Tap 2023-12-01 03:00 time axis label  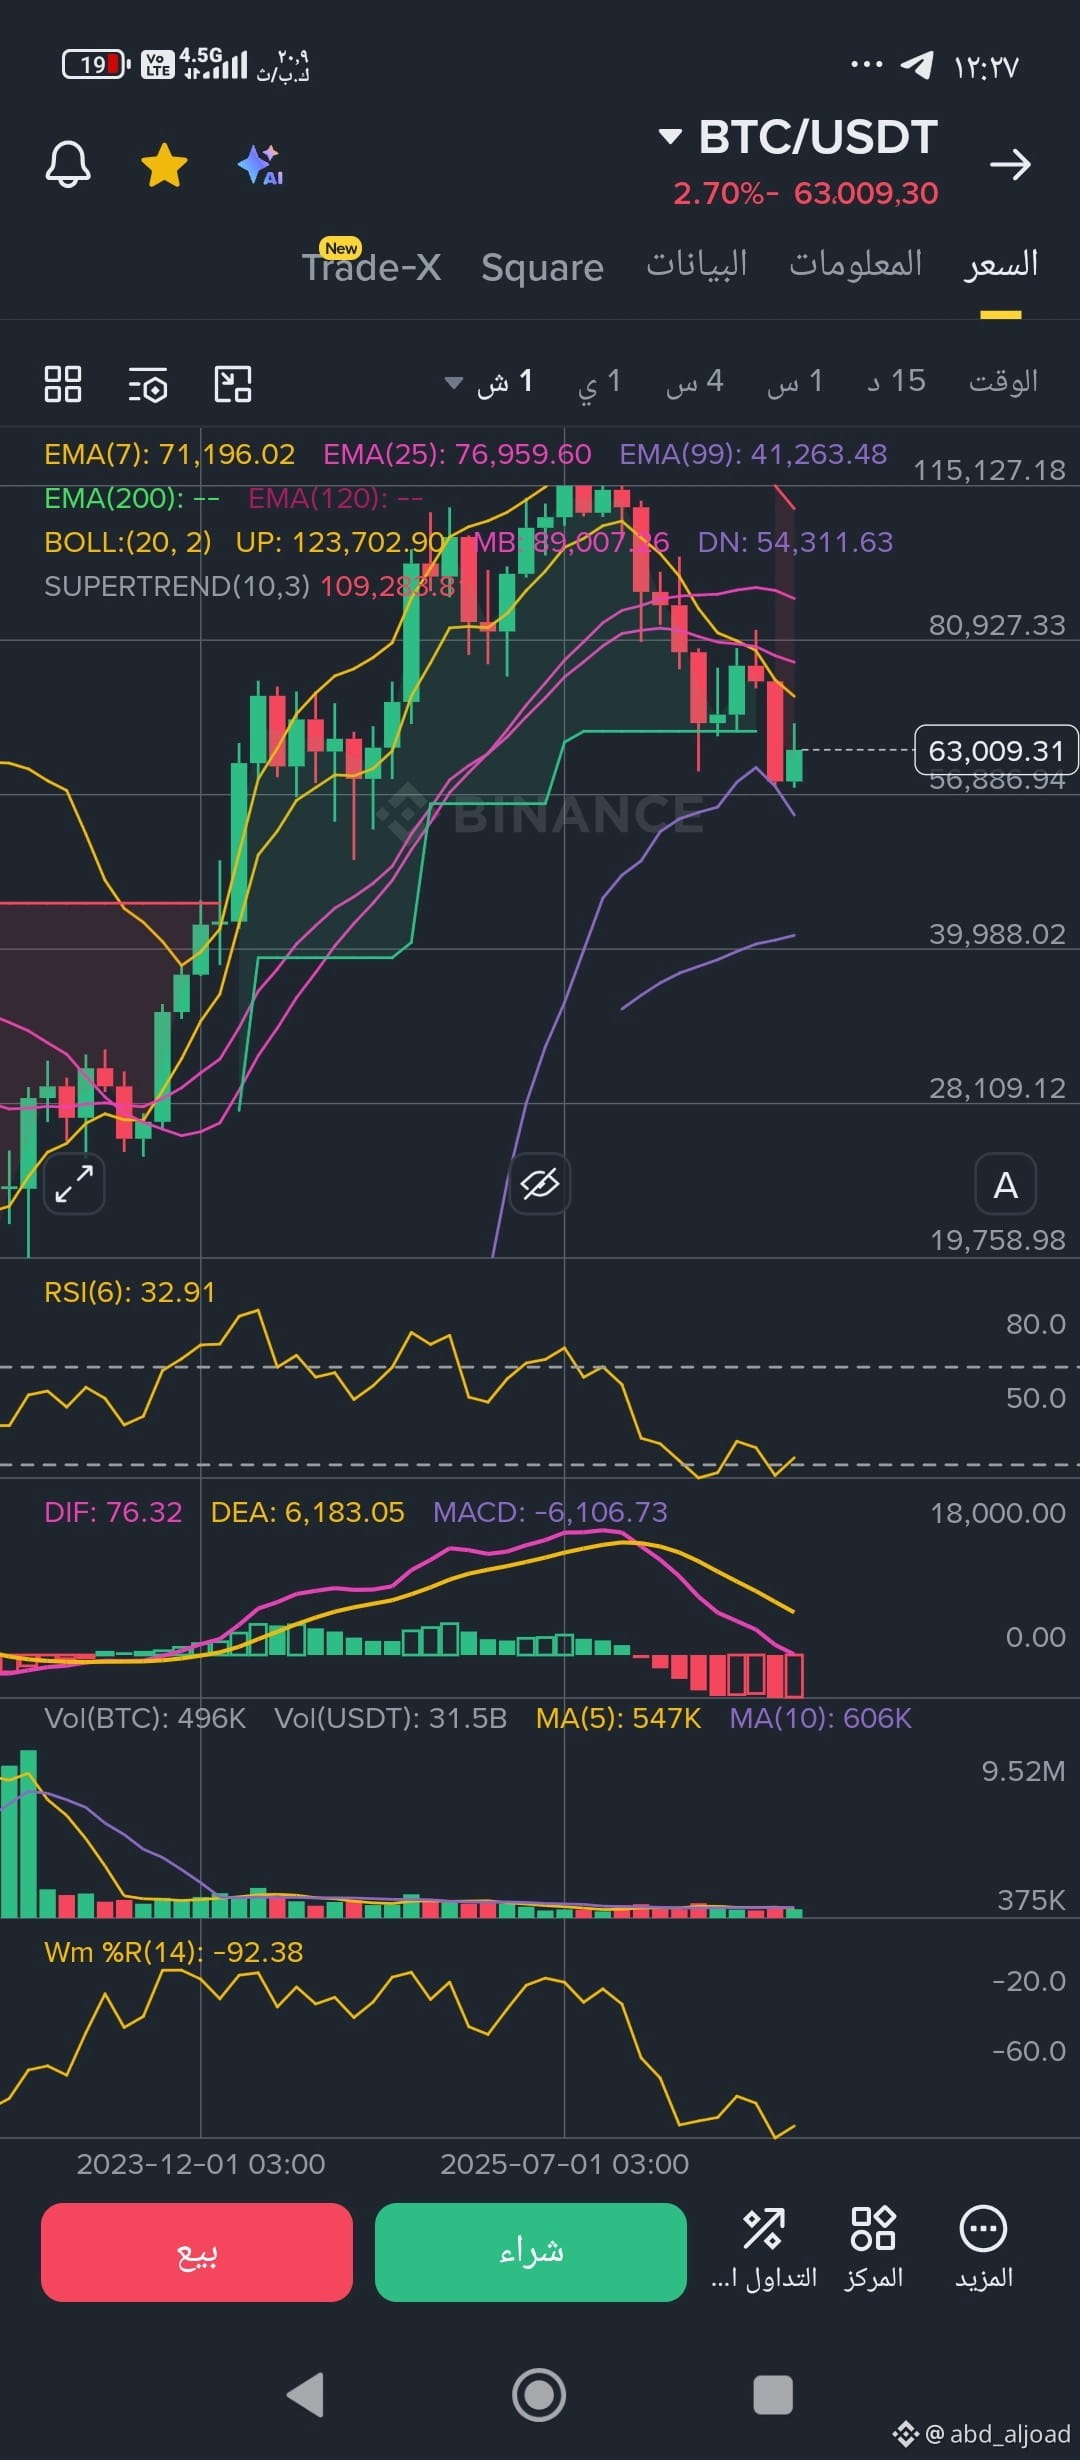tap(201, 2164)
